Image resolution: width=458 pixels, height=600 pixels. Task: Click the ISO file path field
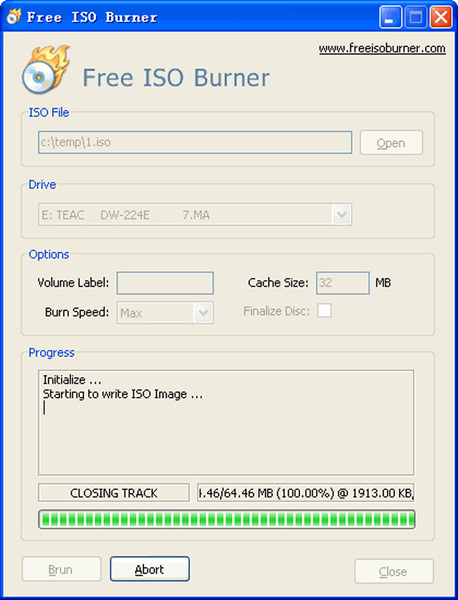tap(195, 142)
